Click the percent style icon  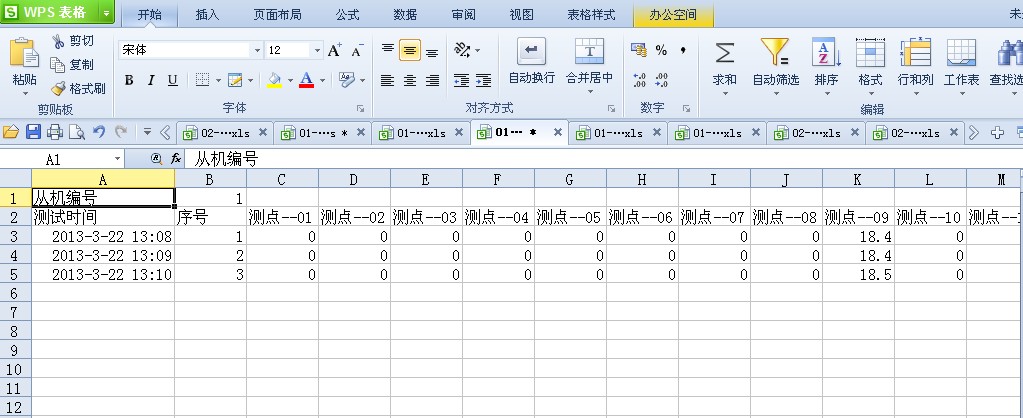point(661,50)
